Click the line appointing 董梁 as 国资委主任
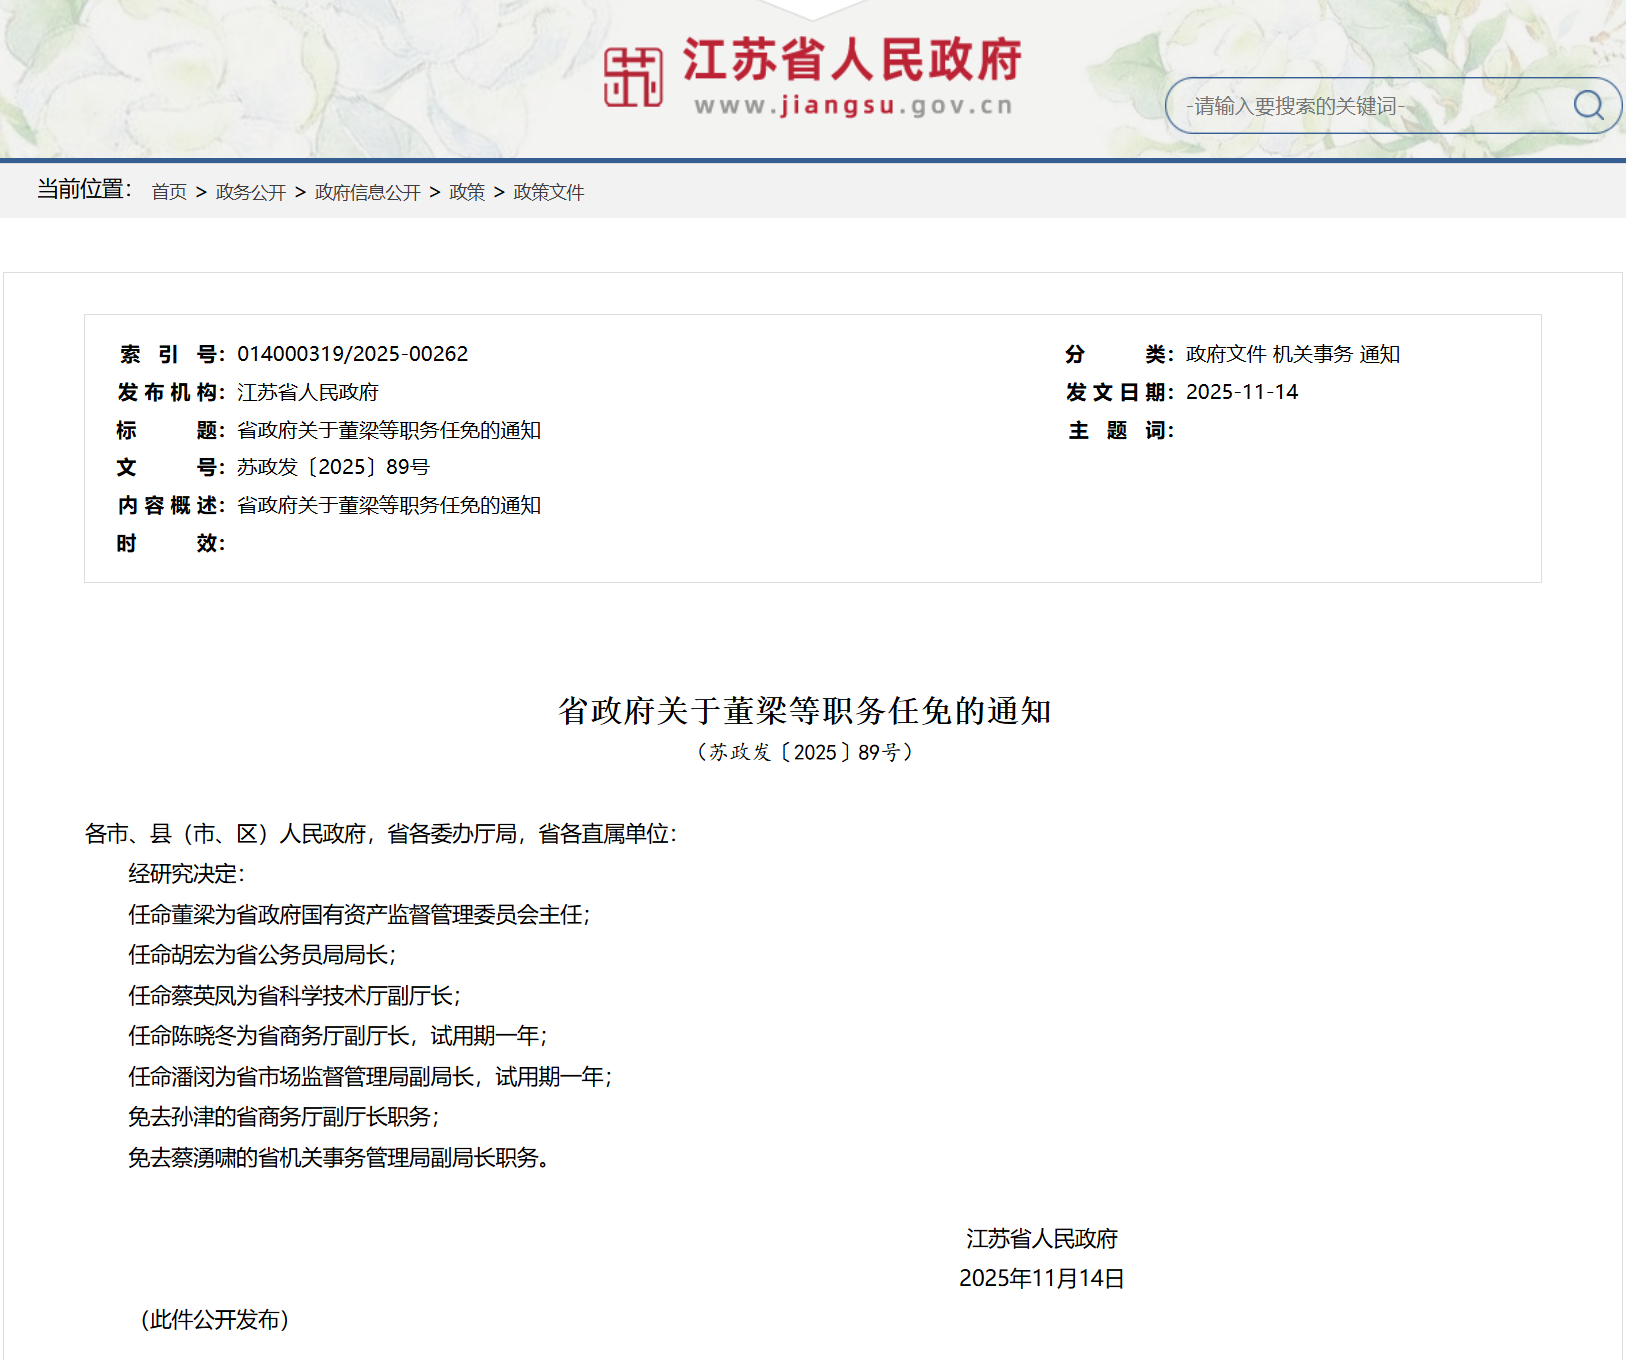Viewport: 1626px width, 1360px height. 359,915
